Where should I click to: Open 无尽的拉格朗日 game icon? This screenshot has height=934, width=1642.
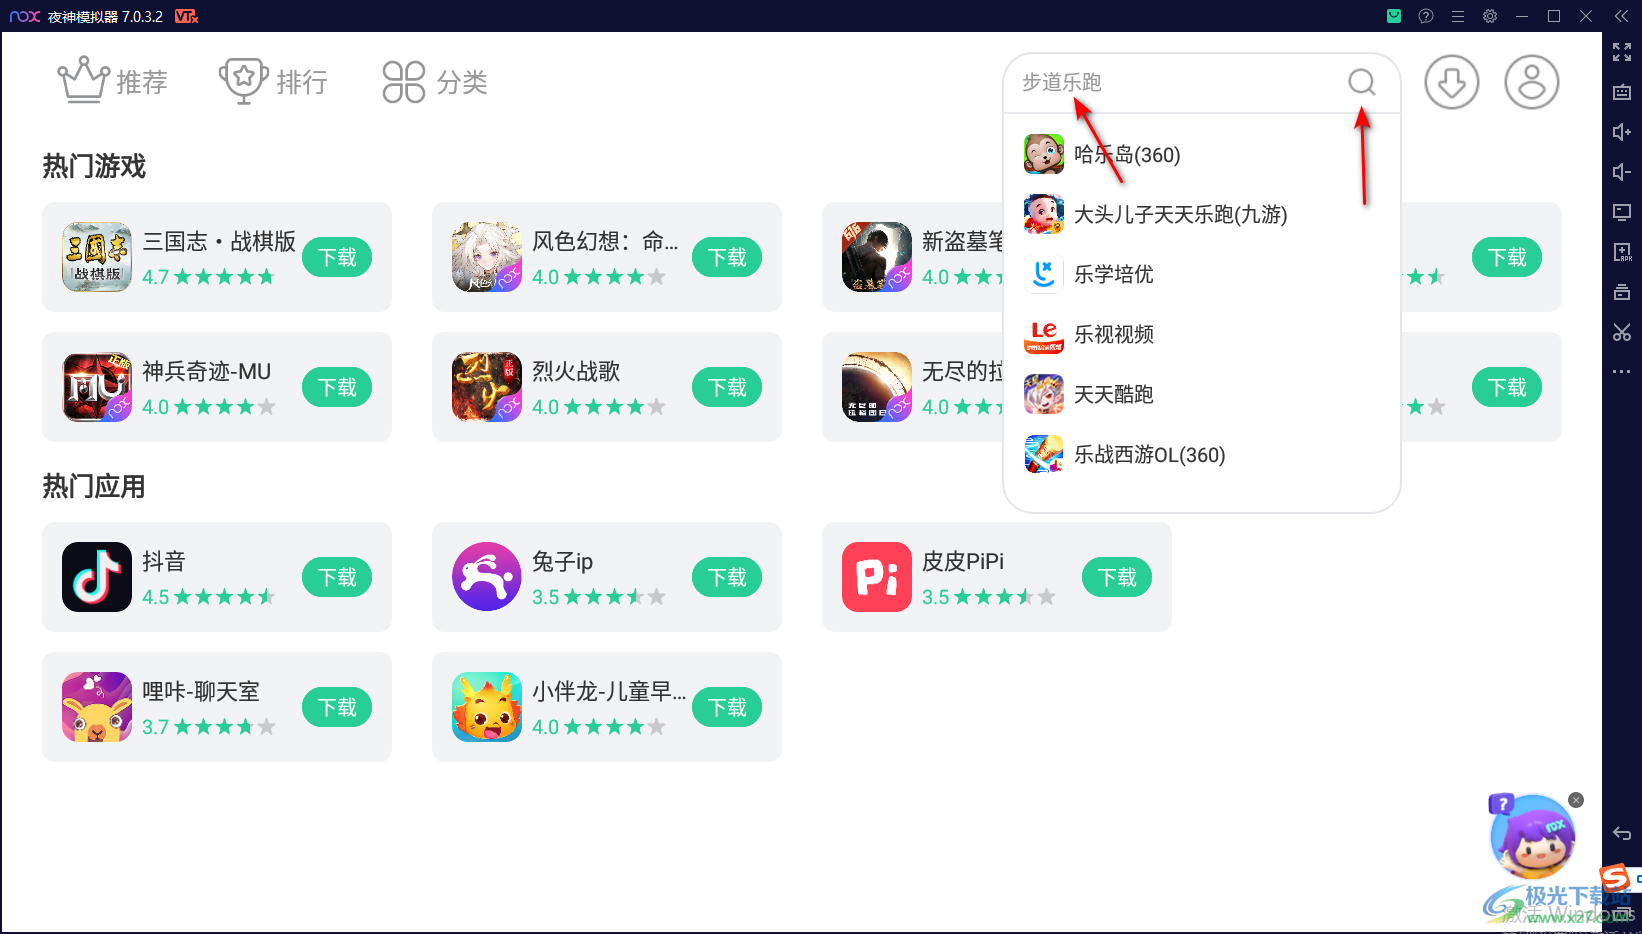click(877, 387)
